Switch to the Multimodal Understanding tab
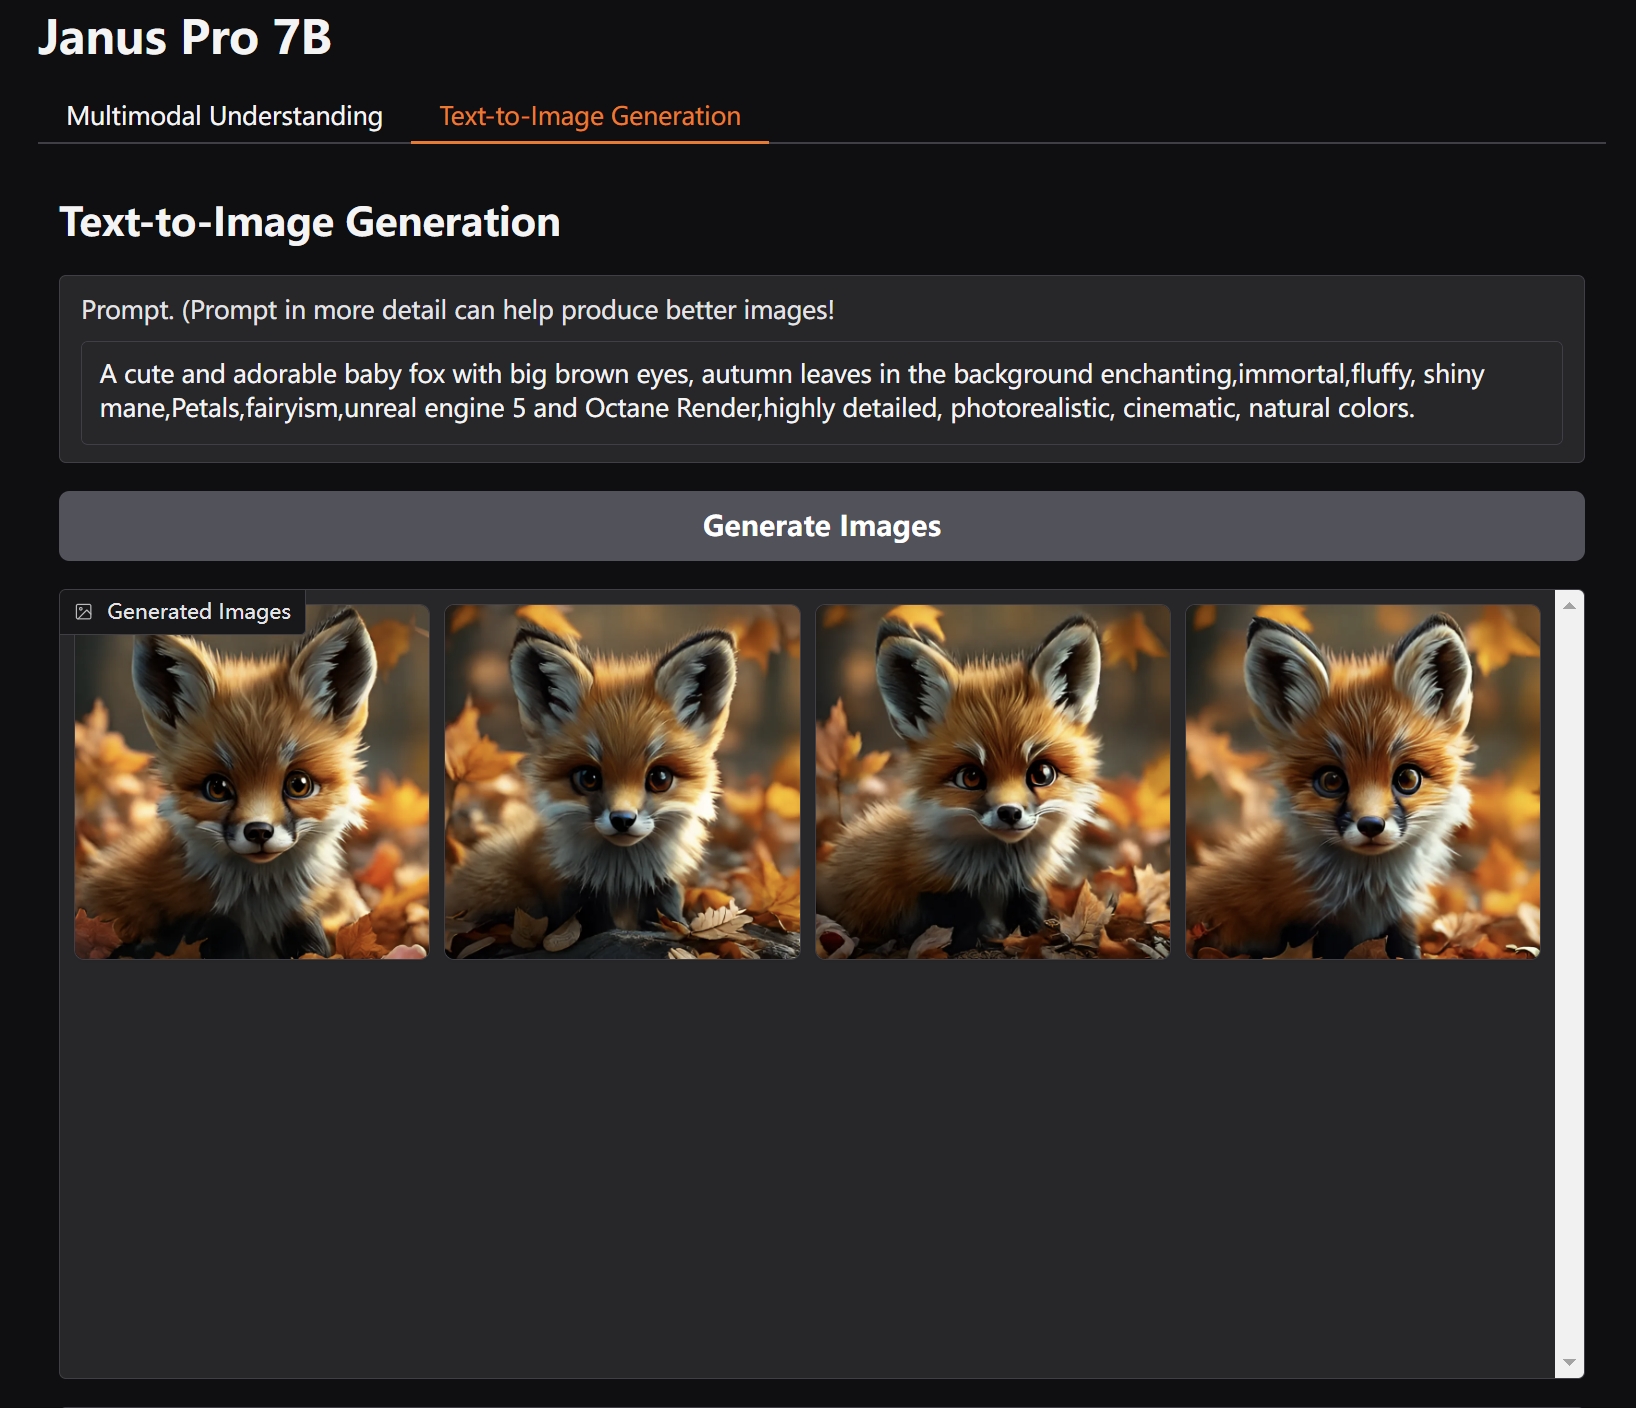The width and height of the screenshot is (1636, 1408). (224, 116)
